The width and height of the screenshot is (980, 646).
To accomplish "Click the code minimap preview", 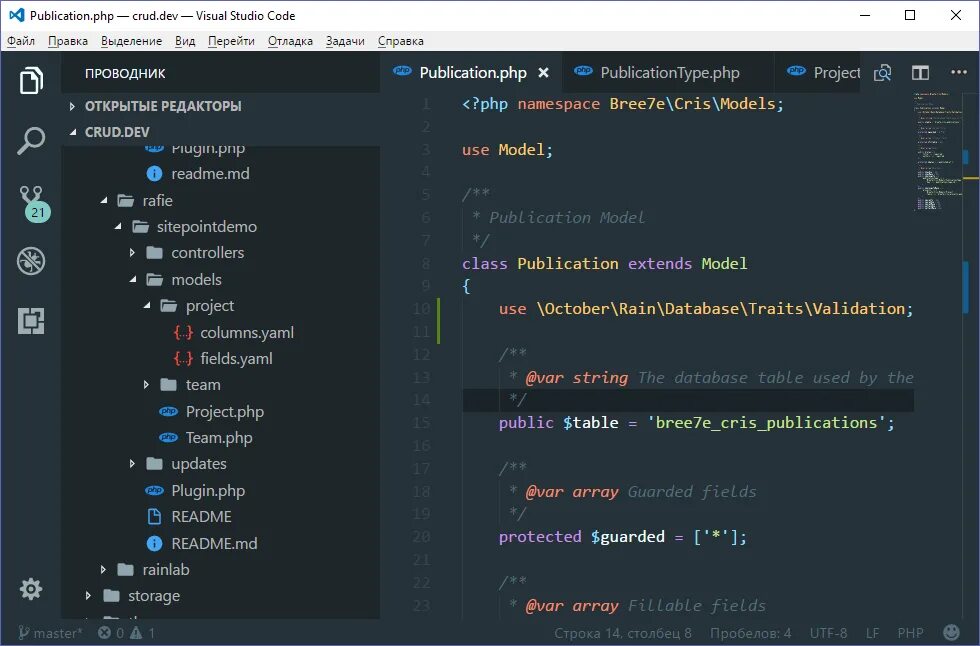I will pos(939,151).
